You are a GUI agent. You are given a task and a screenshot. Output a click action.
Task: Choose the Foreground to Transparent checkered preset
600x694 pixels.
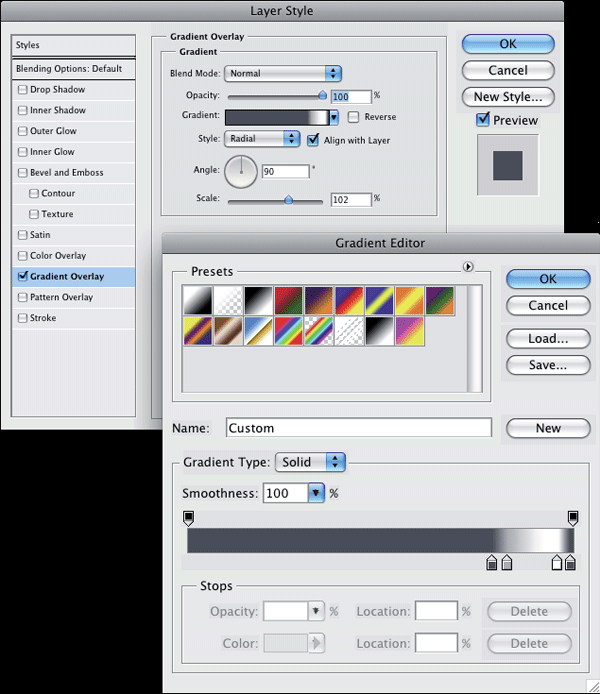[228, 301]
